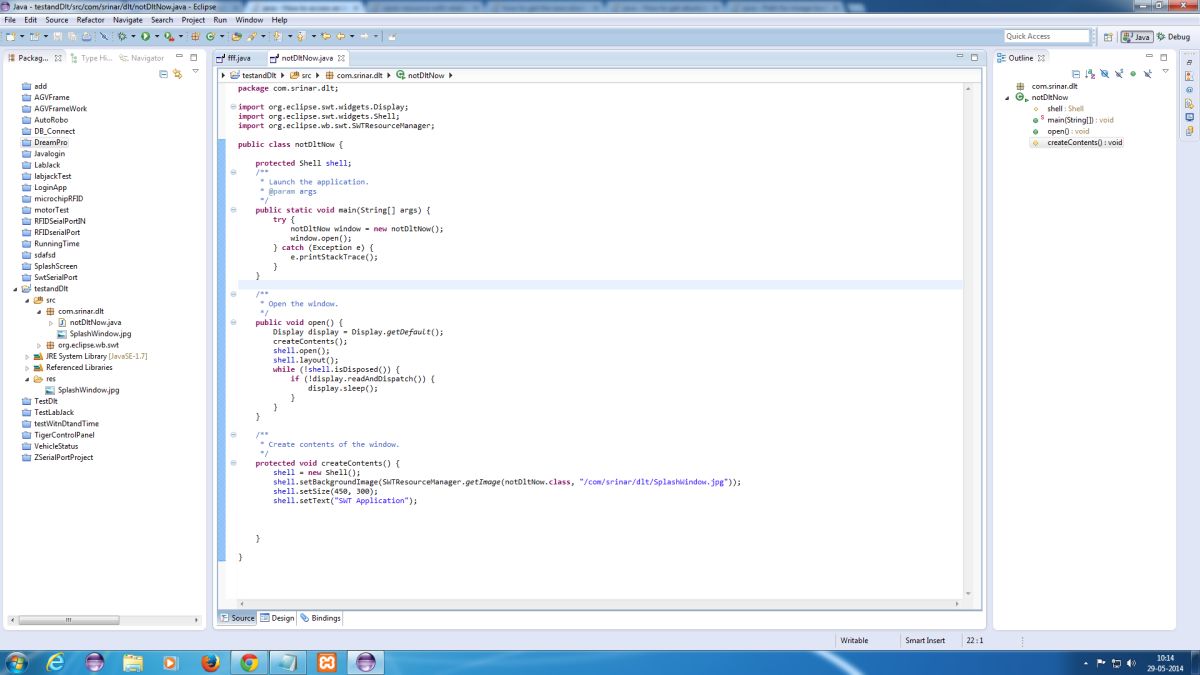Open the Refactor menu
This screenshot has height=675, width=1200.
pyautogui.click(x=90, y=20)
